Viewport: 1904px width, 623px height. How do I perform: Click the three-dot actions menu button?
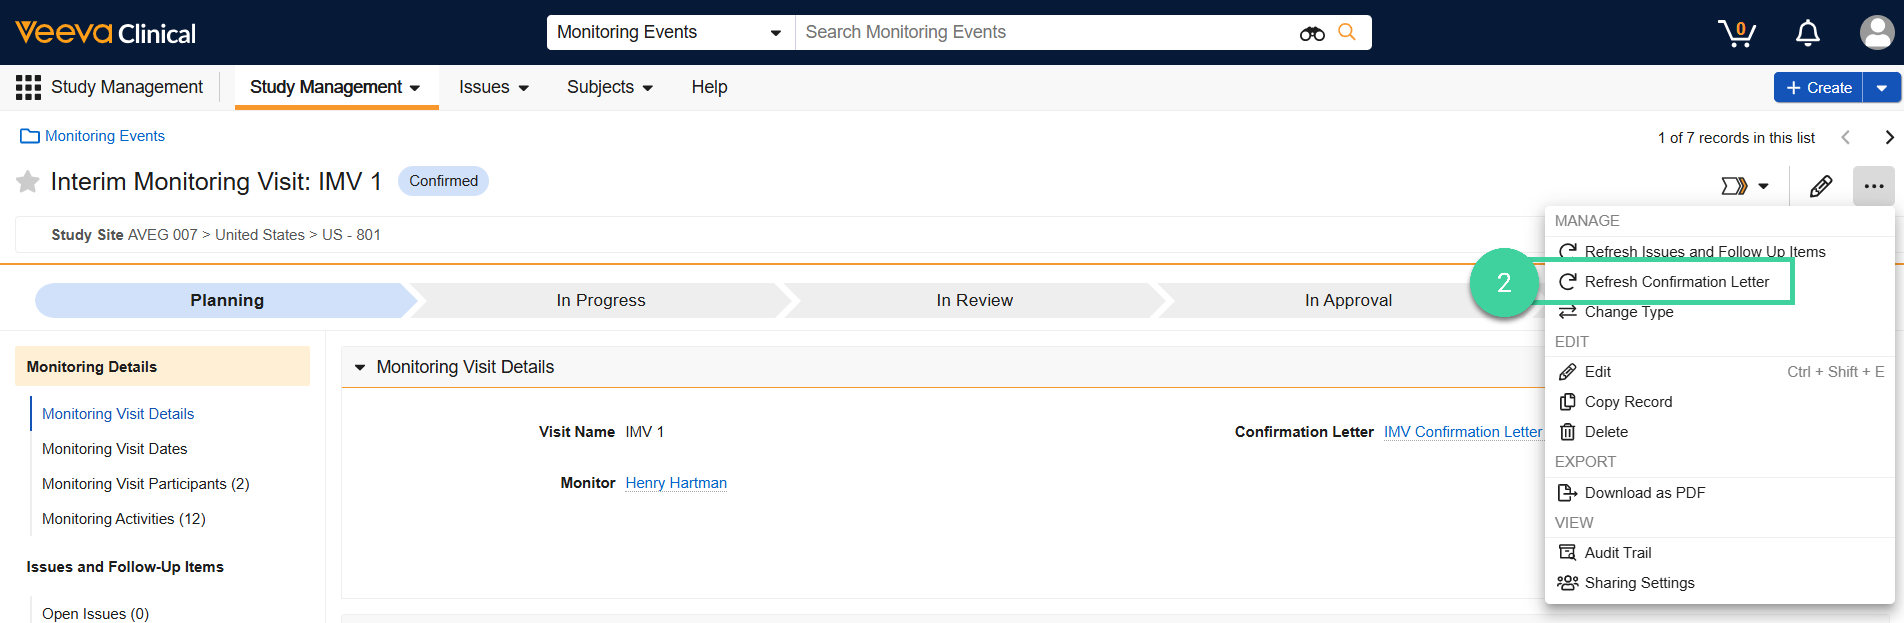click(1873, 186)
